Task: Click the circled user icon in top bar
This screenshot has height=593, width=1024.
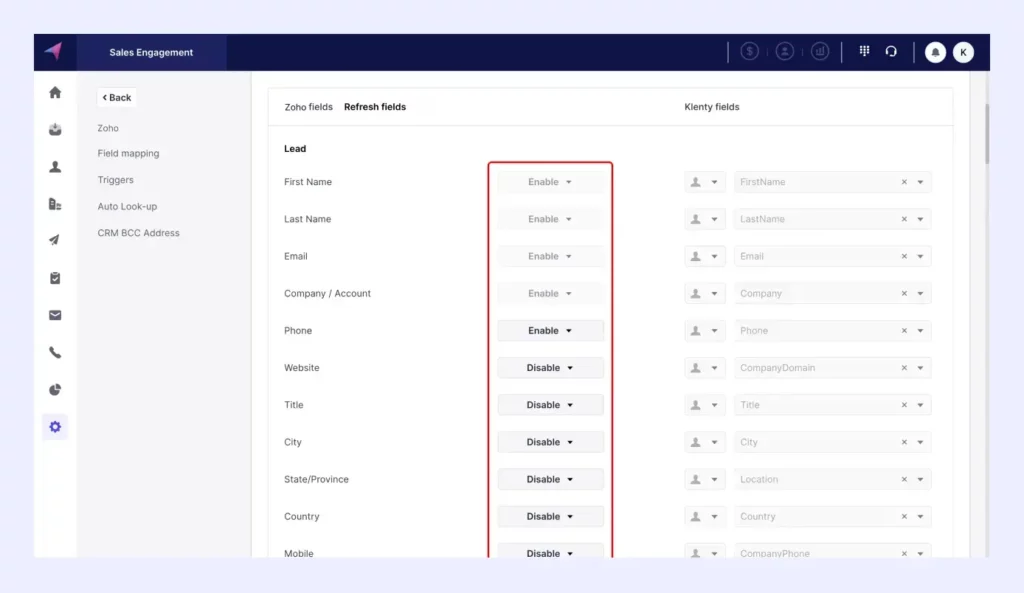Action: click(x=785, y=52)
